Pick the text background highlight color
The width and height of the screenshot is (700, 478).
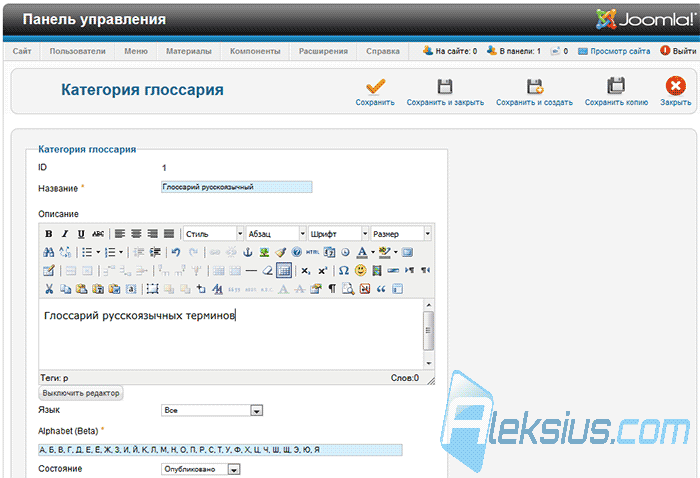[384, 252]
